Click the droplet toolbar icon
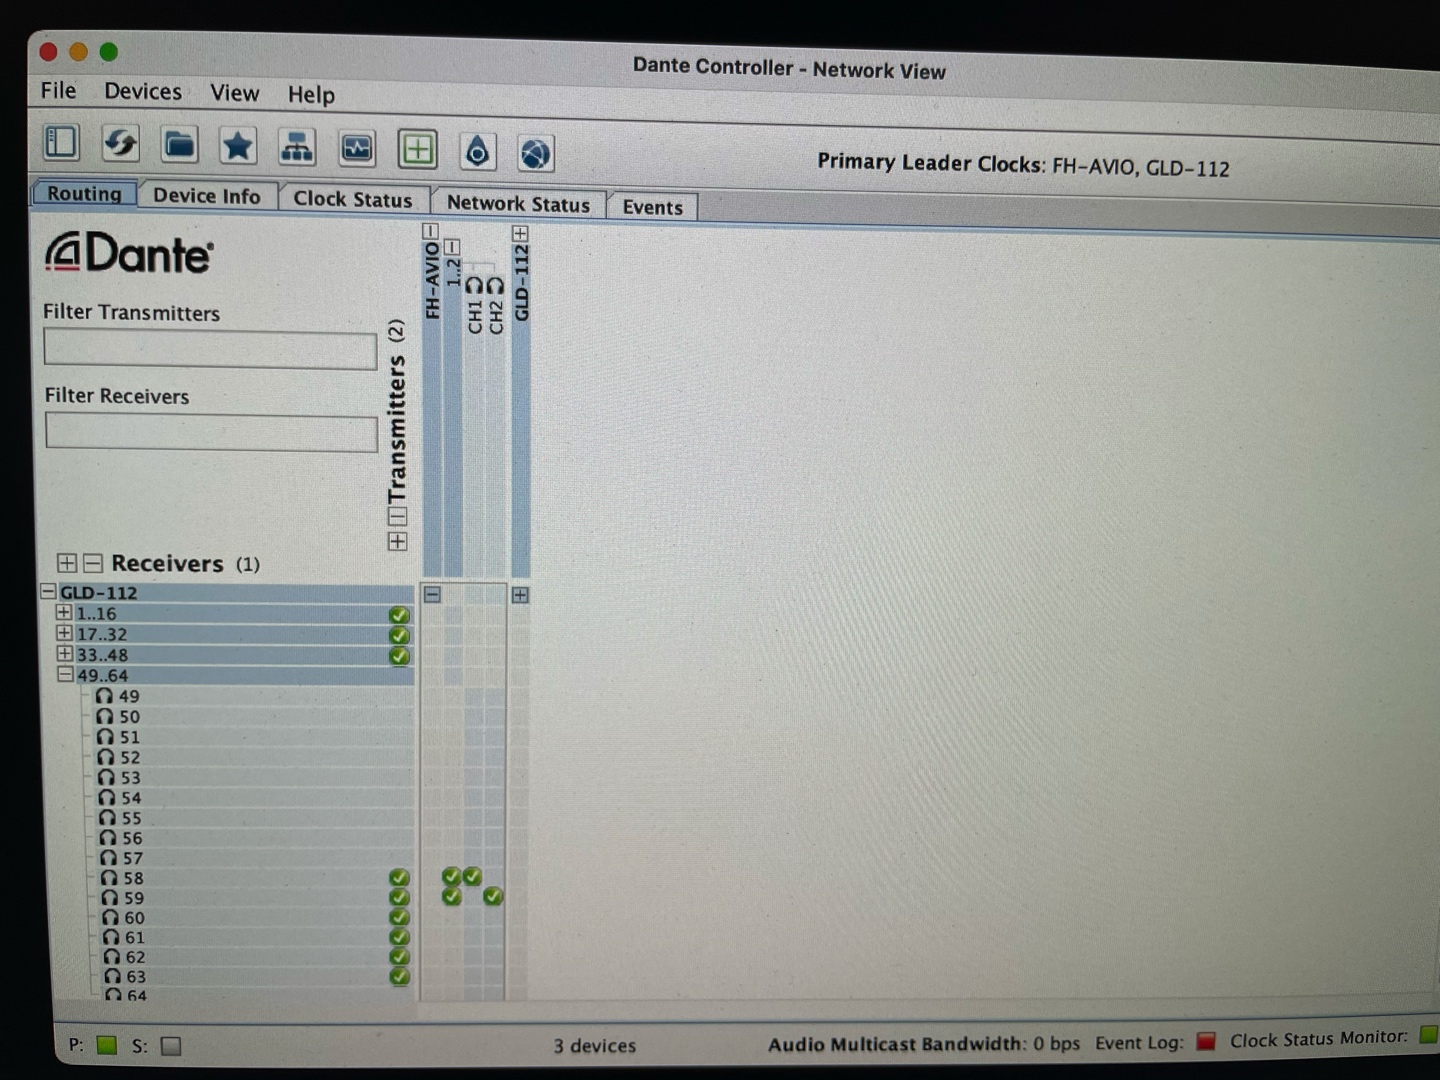This screenshot has height=1080, width=1440. click(477, 152)
